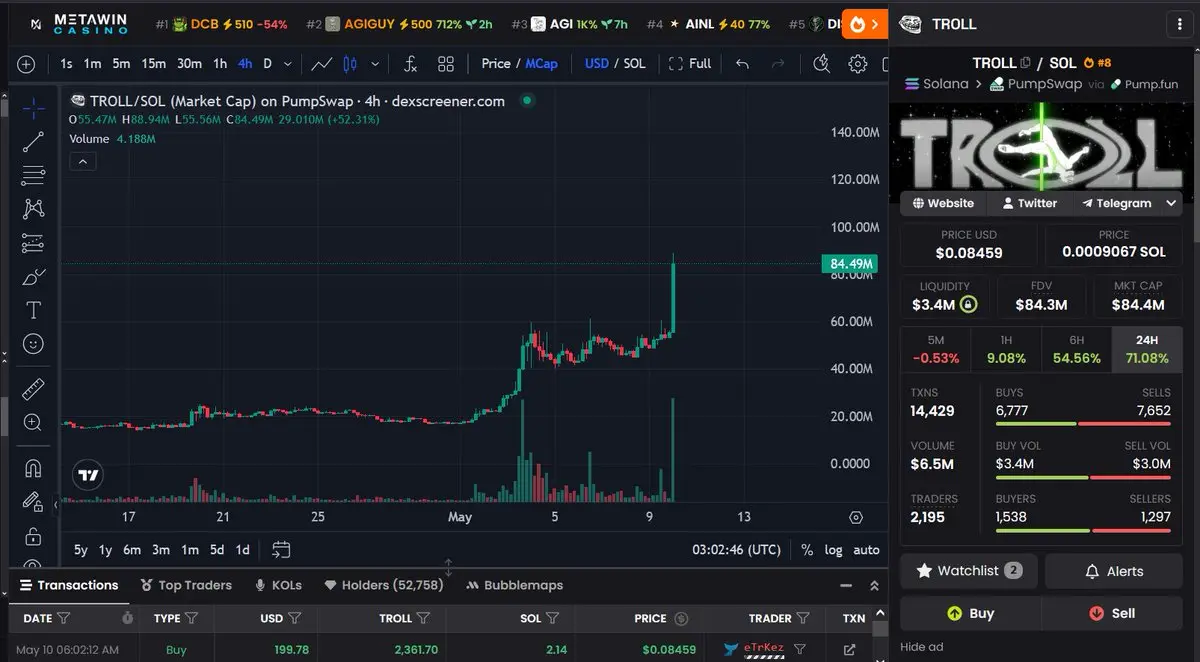The height and width of the screenshot is (662, 1200).
Task: Filter by TRADER column
Action: point(801,618)
